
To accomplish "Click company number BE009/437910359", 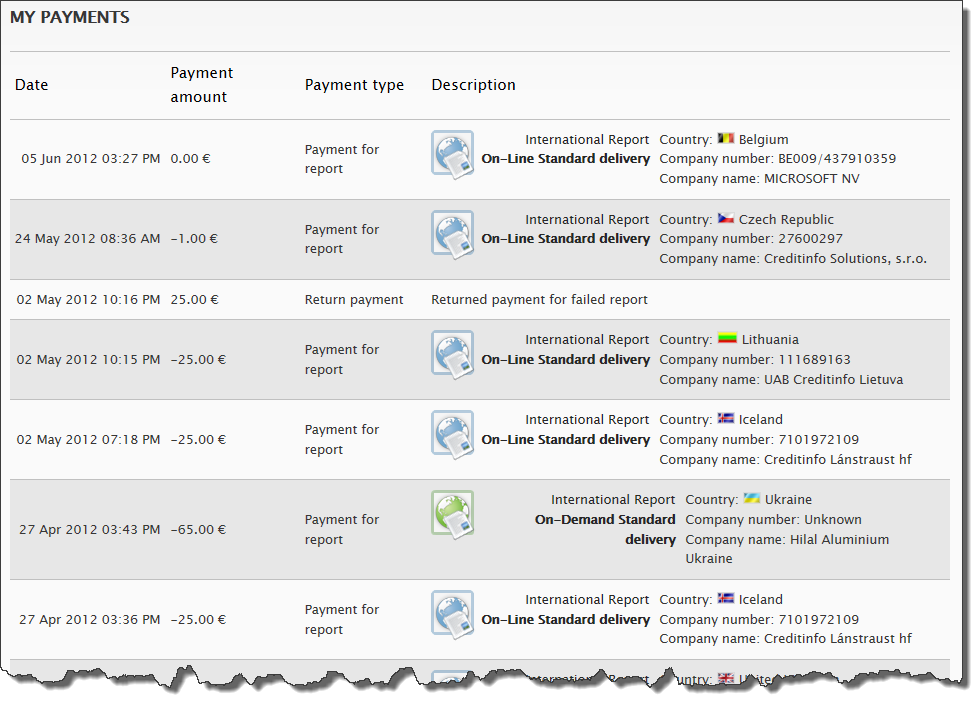I will [x=836, y=159].
